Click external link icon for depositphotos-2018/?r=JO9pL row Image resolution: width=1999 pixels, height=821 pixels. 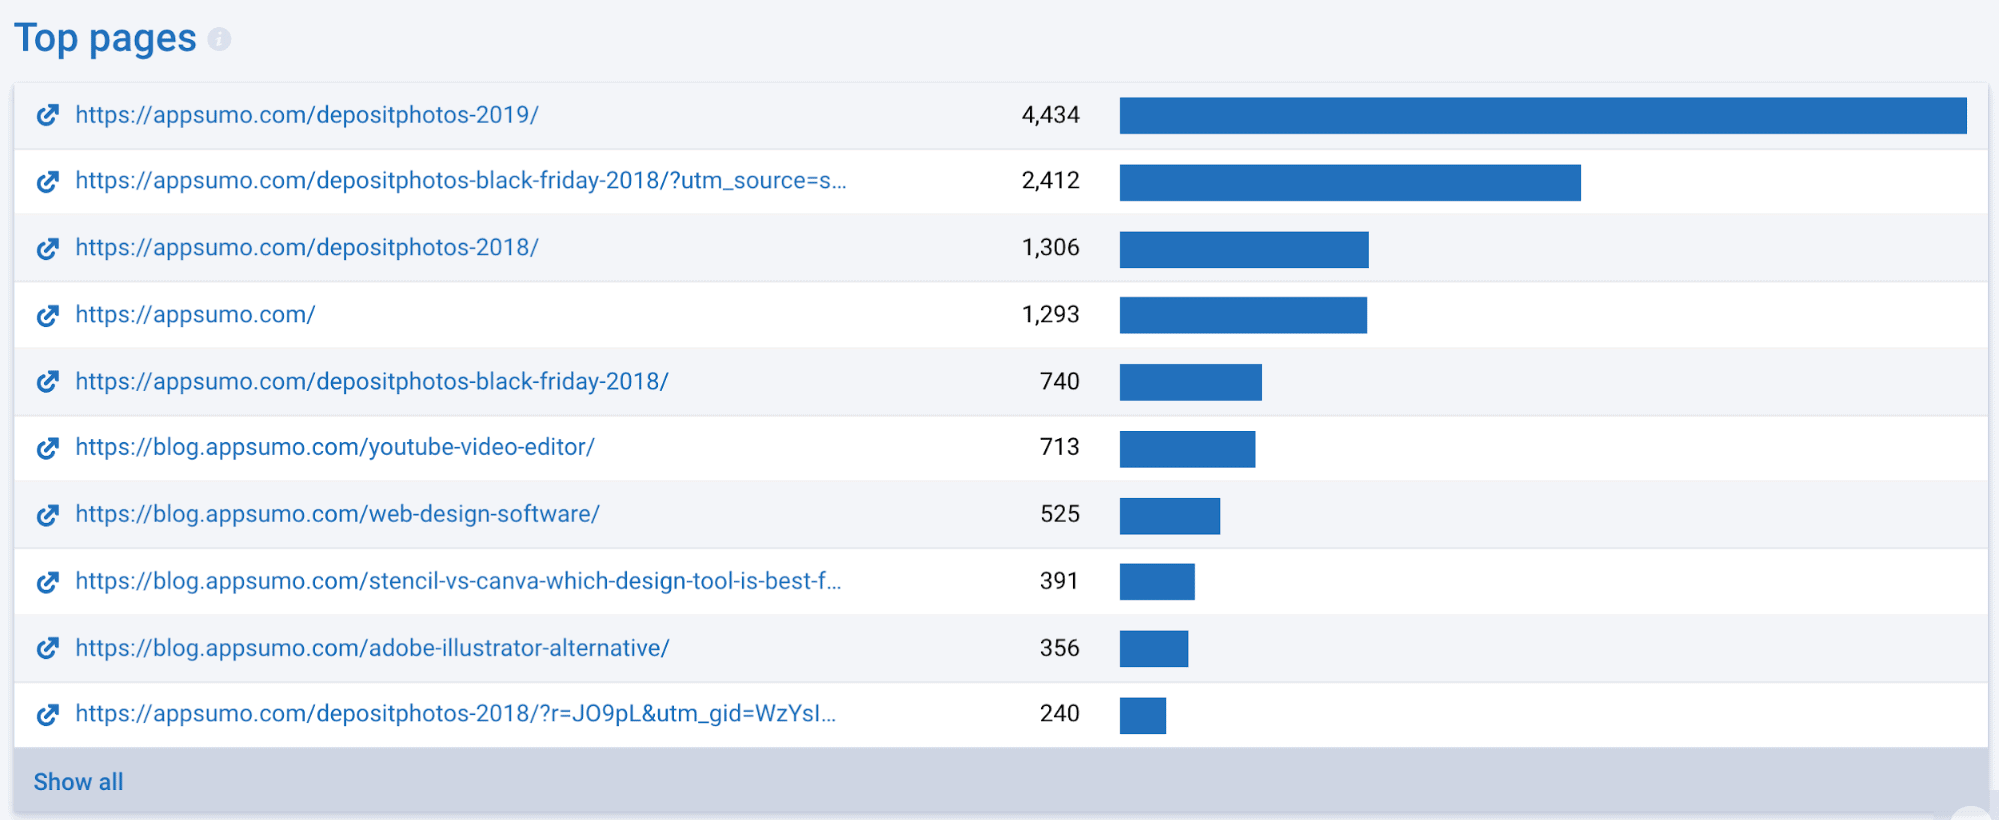[48, 715]
